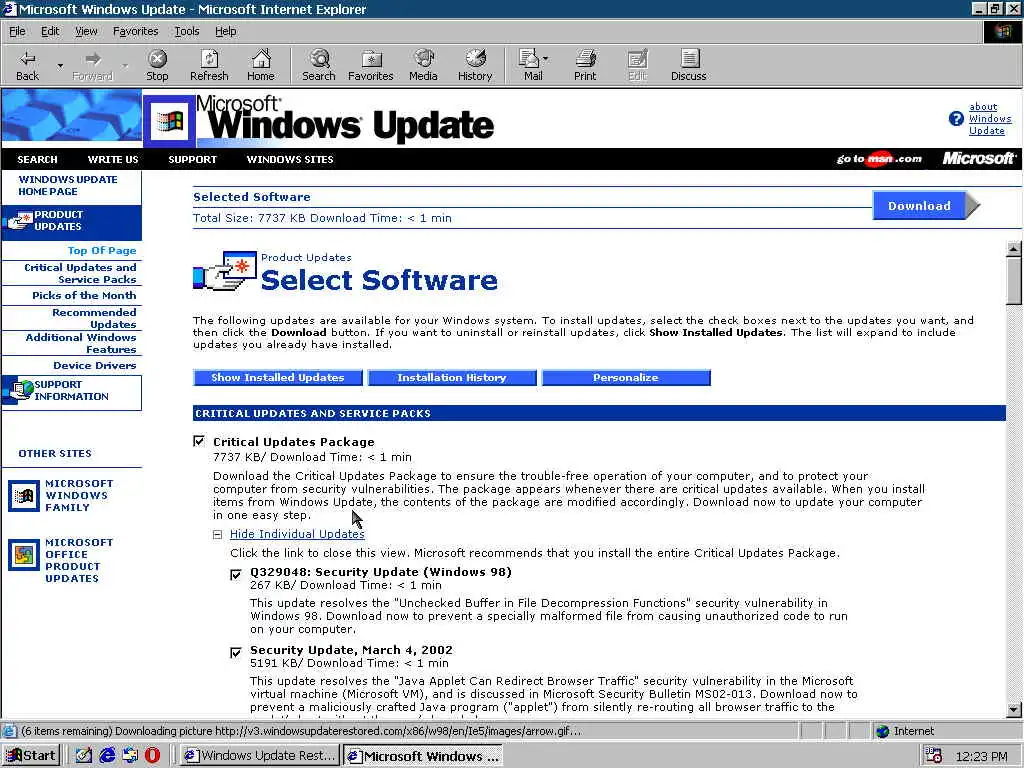
Task: Click the Mail toolbar icon
Action: click(x=529, y=65)
